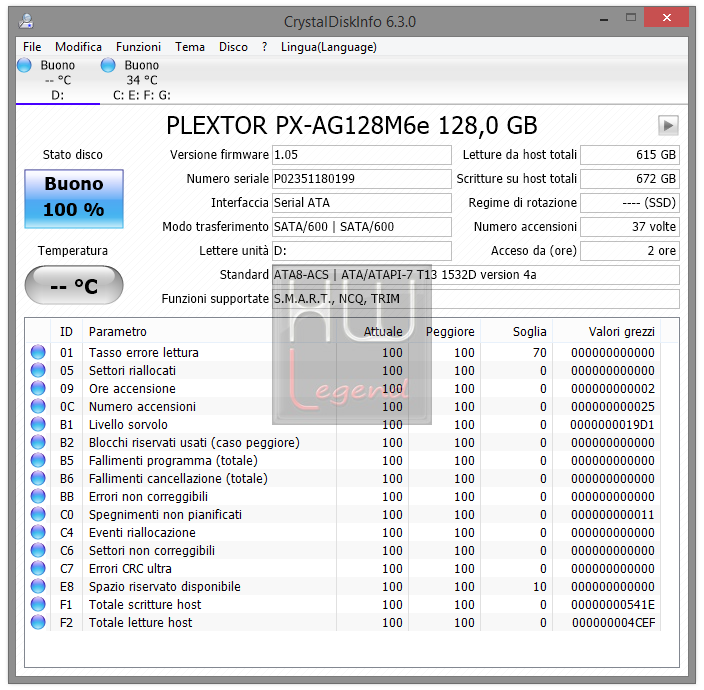The image size is (704, 690).
Task: Click the Funzioni supportate field
Action: pos(476,299)
